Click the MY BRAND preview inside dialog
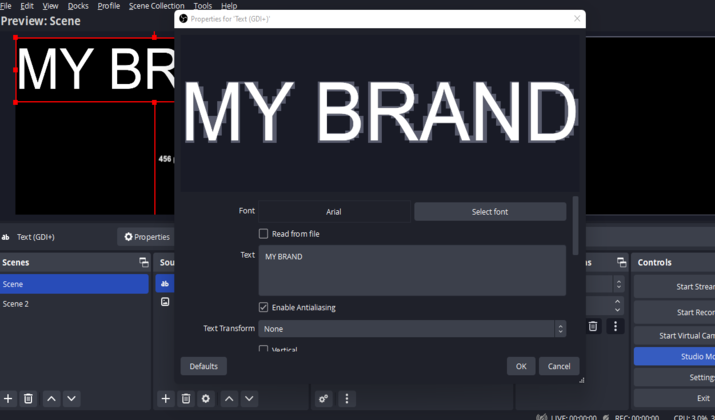 (x=380, y=112)
